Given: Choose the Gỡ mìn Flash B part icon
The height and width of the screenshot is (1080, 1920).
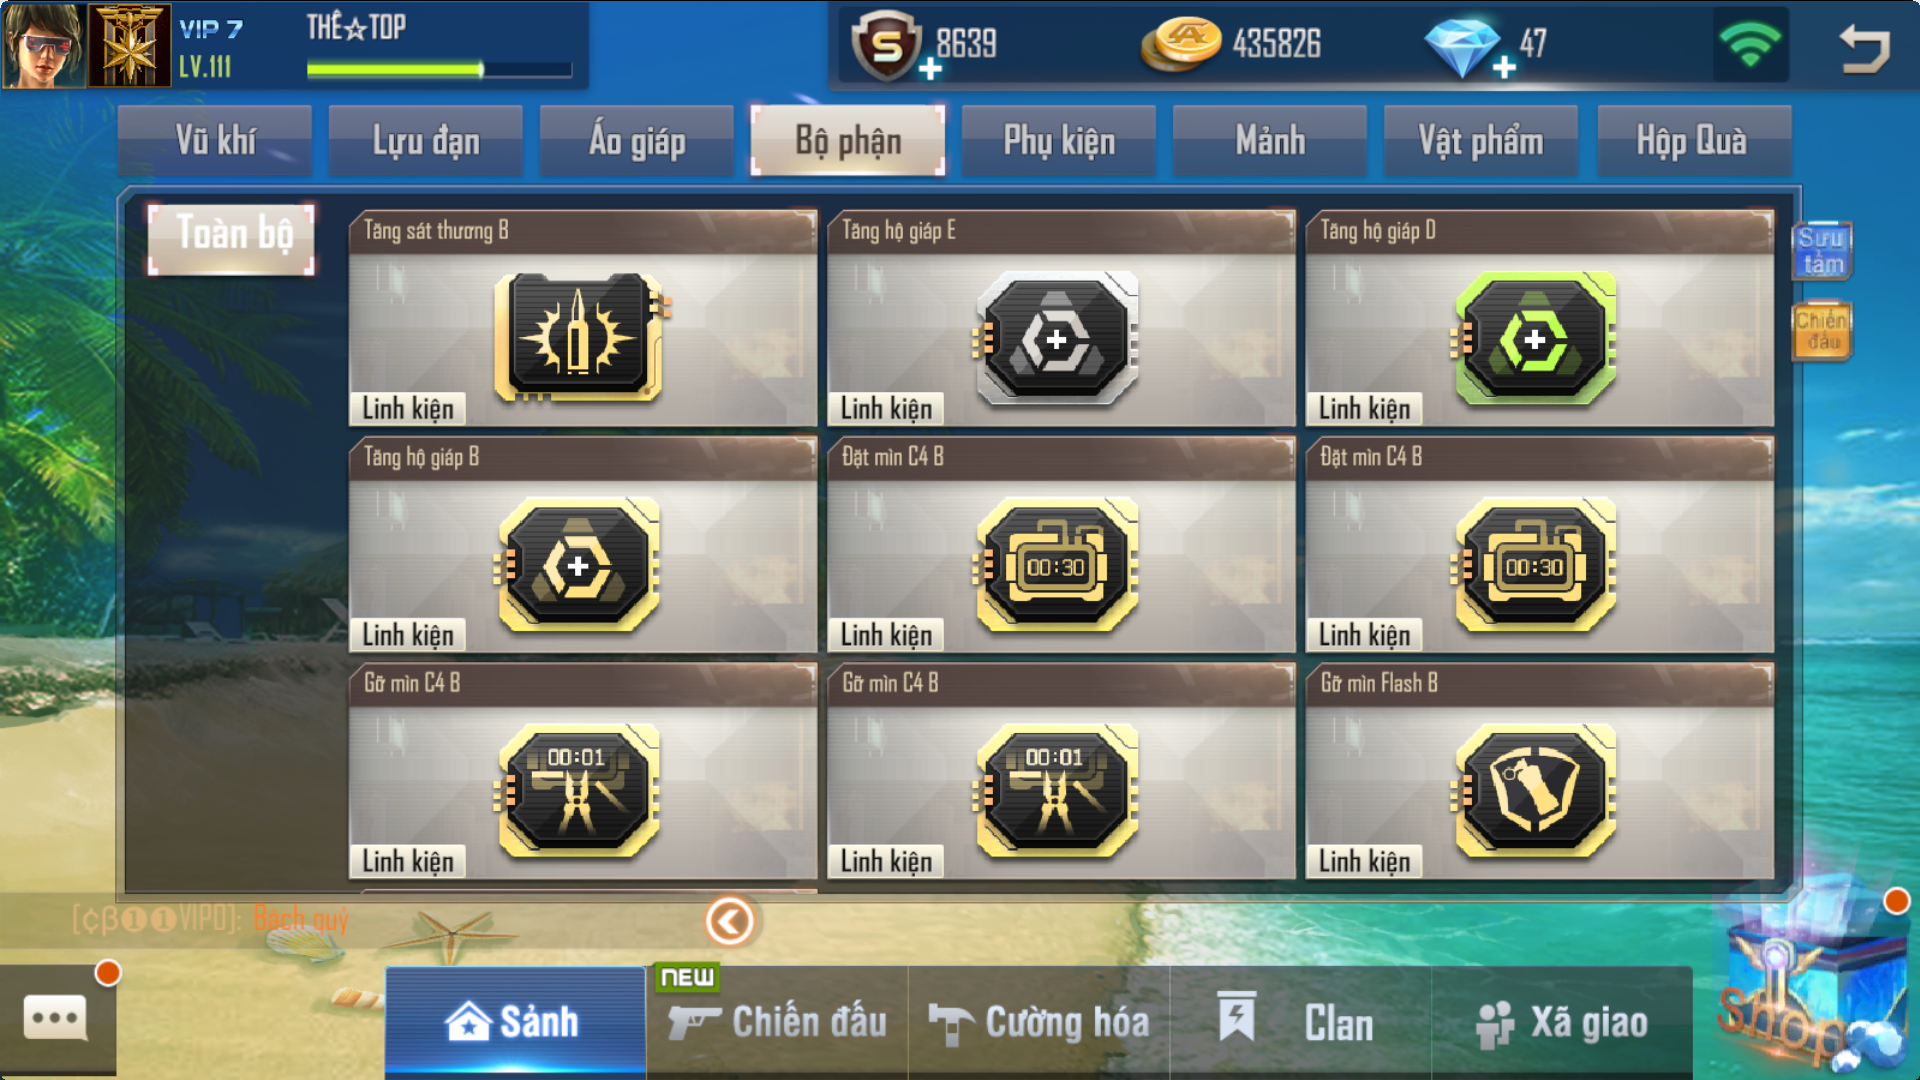Looking at the screenshot, I should [x=1535, y=792].
